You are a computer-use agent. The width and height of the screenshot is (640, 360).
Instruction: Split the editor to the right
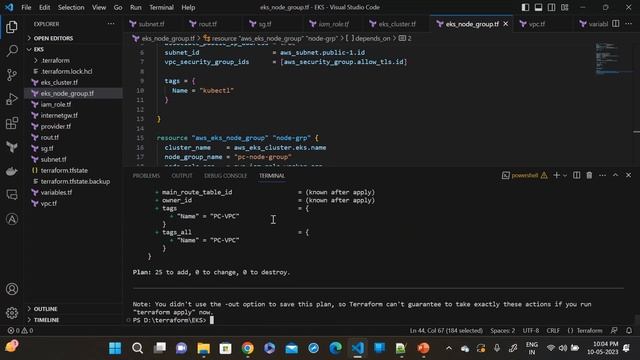point(616,24)
